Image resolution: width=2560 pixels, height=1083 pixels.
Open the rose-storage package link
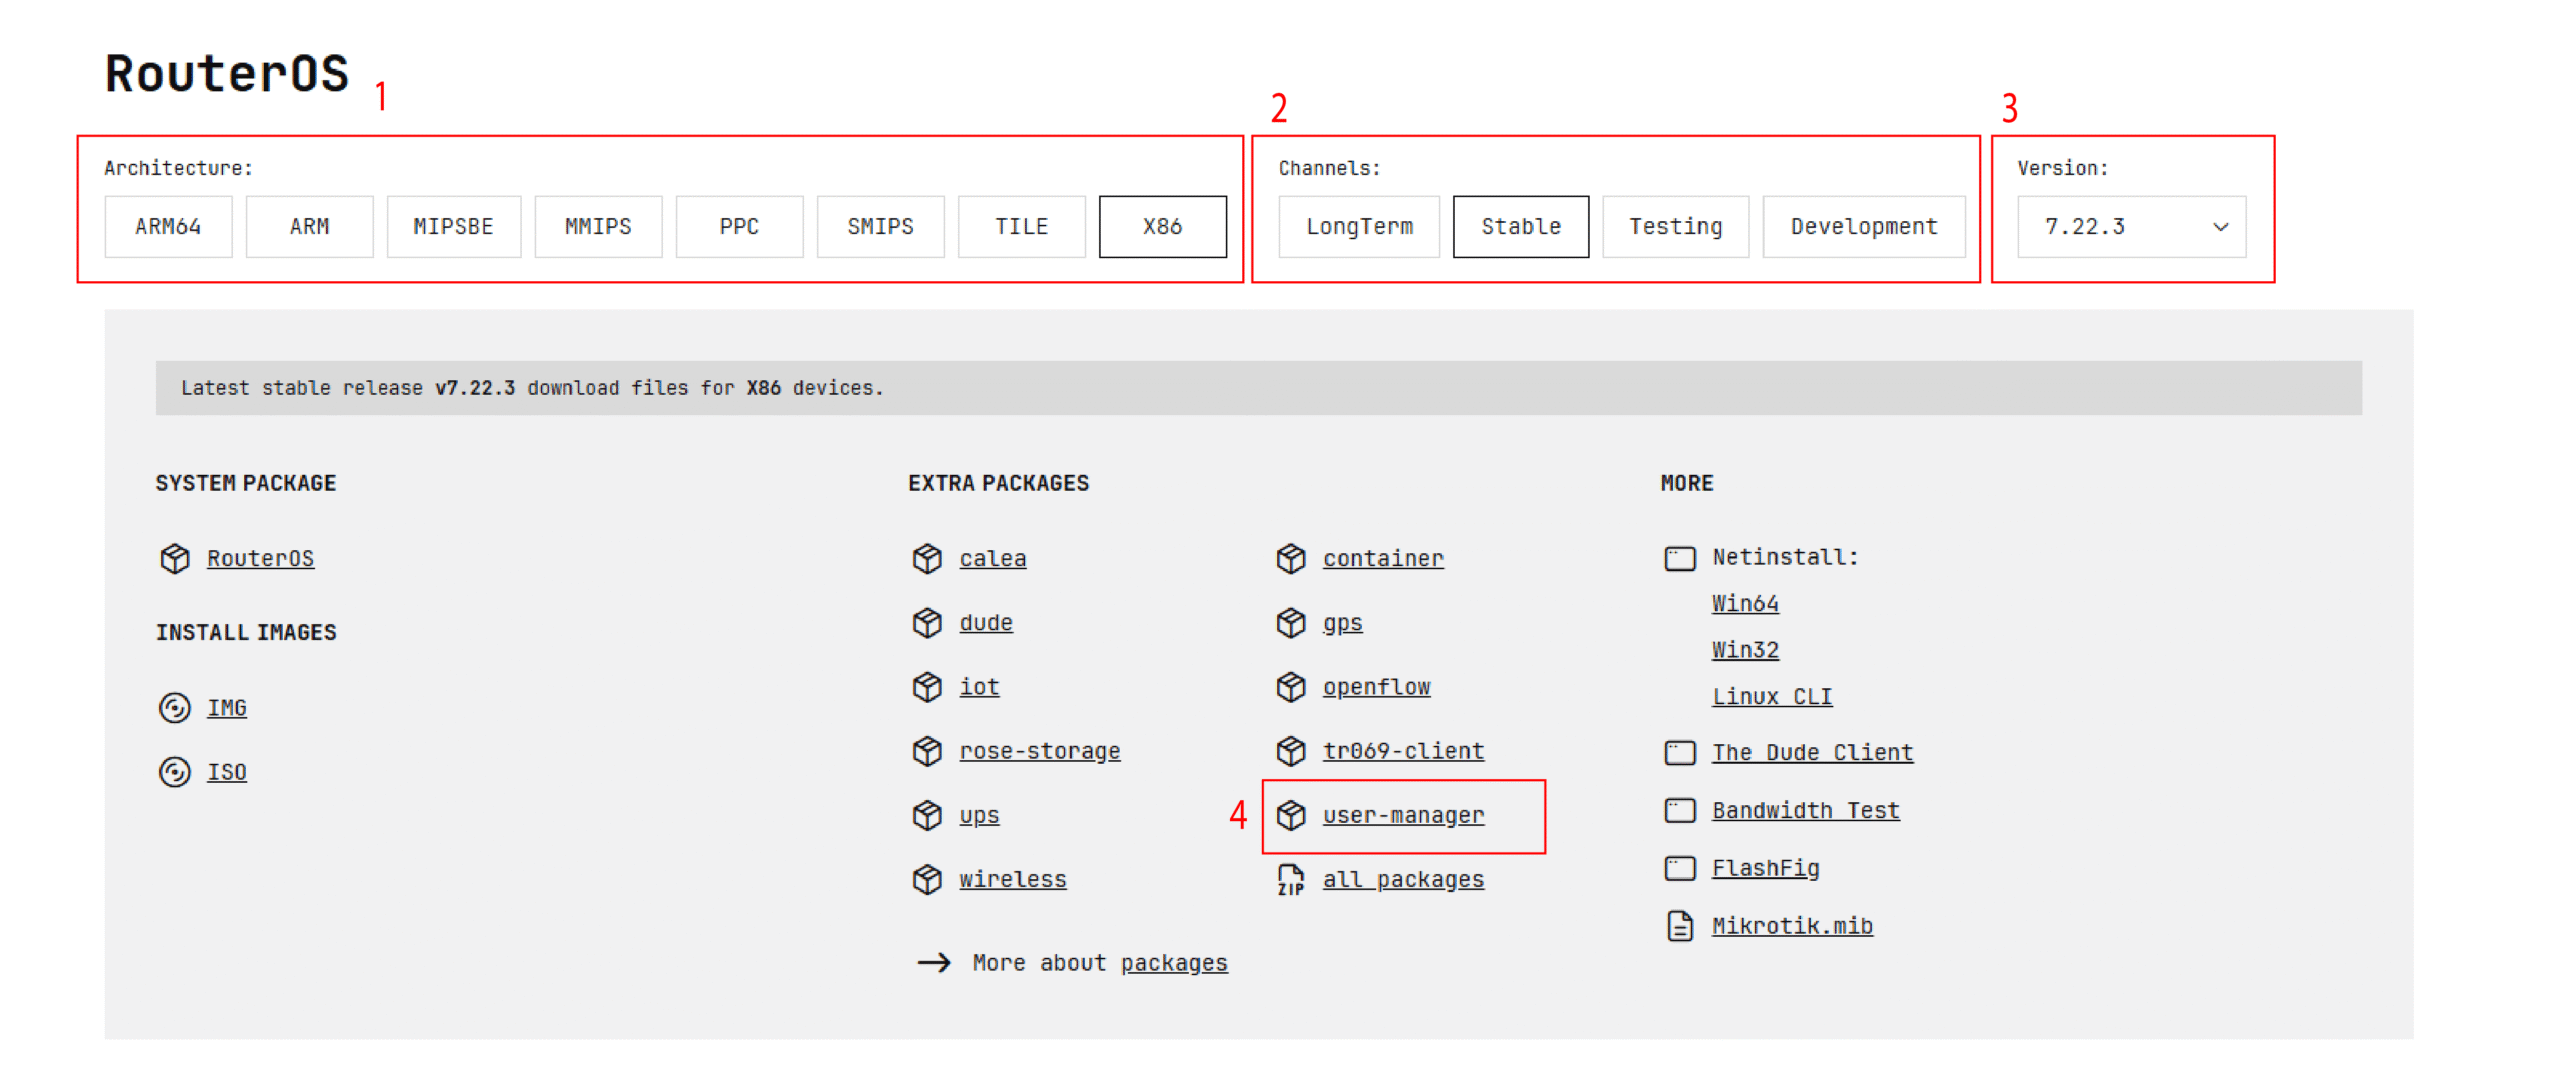point(1040,750)
